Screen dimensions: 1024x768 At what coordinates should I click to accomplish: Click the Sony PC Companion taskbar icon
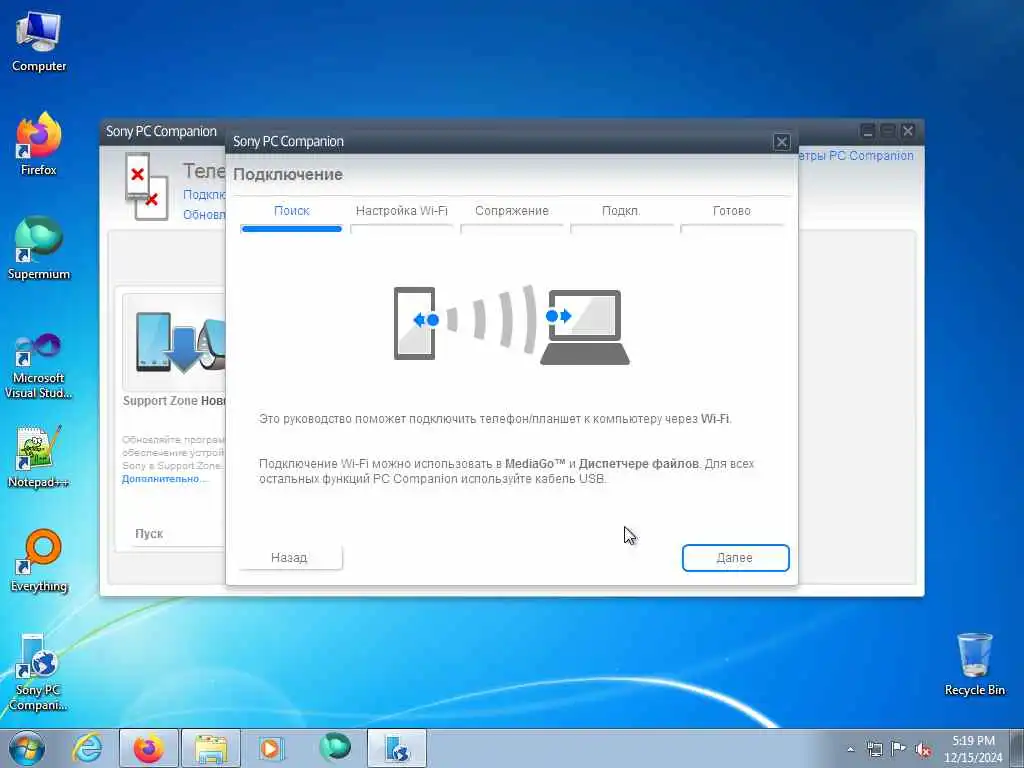tap(396, 748)
